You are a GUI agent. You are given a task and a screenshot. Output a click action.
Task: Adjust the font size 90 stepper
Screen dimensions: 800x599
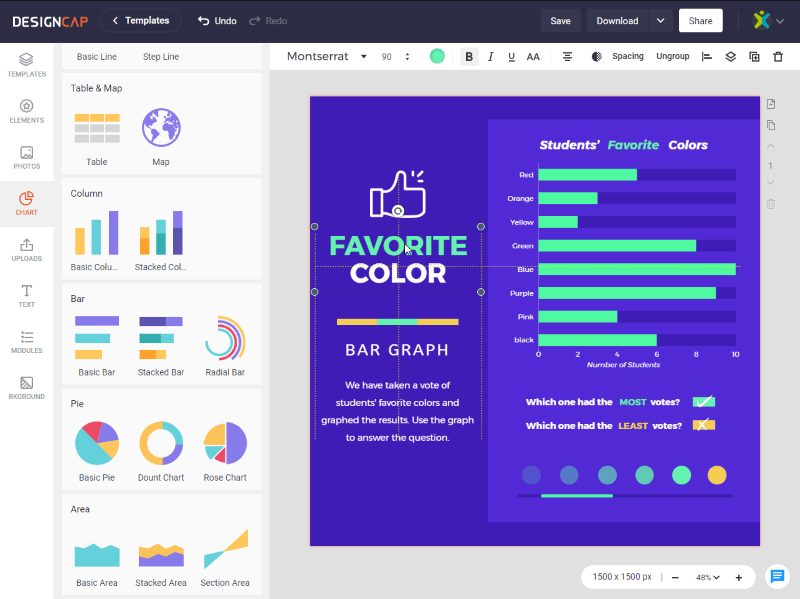coord(407,57)
